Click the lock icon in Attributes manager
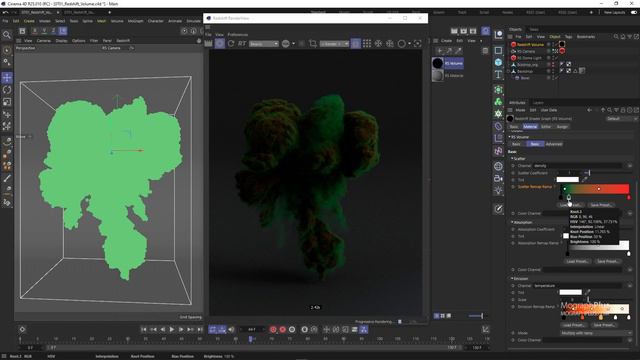640x360 pixels. click(623, 110)
